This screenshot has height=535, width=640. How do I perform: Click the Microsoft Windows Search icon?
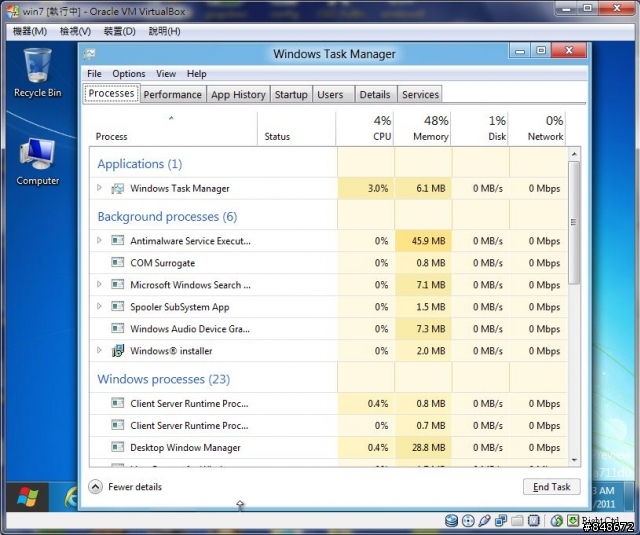click(118, 284)
